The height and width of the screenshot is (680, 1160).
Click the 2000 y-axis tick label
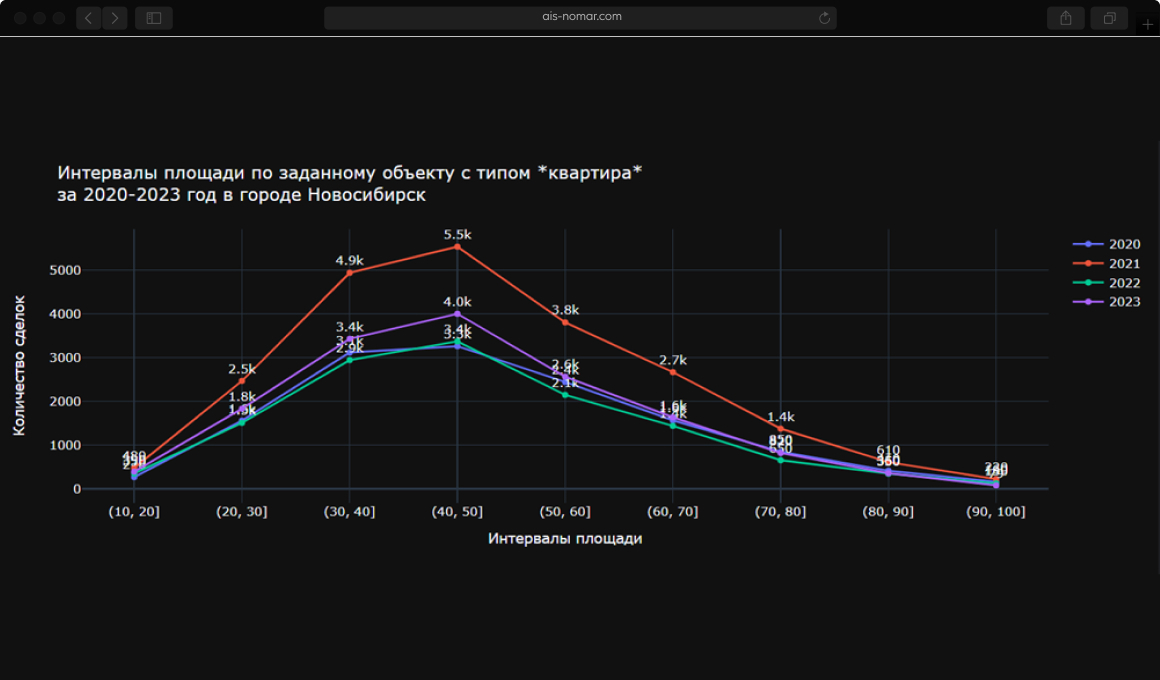click(65, 402)
